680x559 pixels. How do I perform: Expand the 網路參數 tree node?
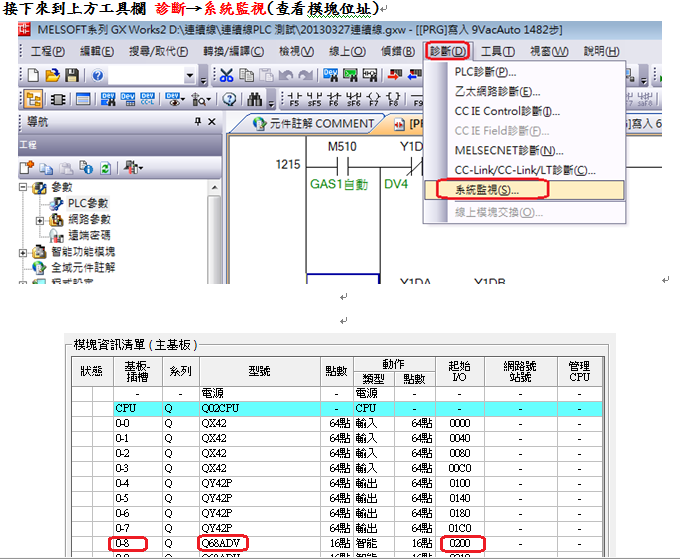pos(41,219)
